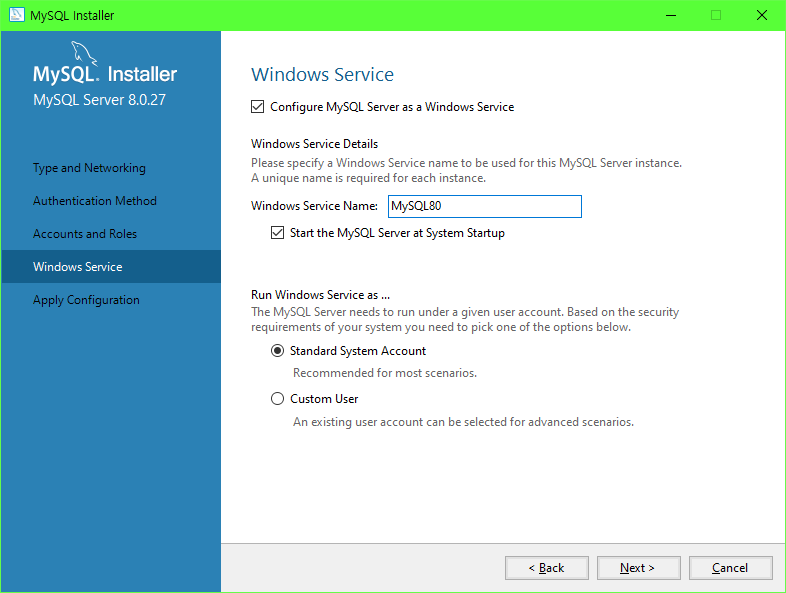Click the MySQL Installer title bar icon
The image size is (786, 593).
pyautogui.click(x=17, y=15)
